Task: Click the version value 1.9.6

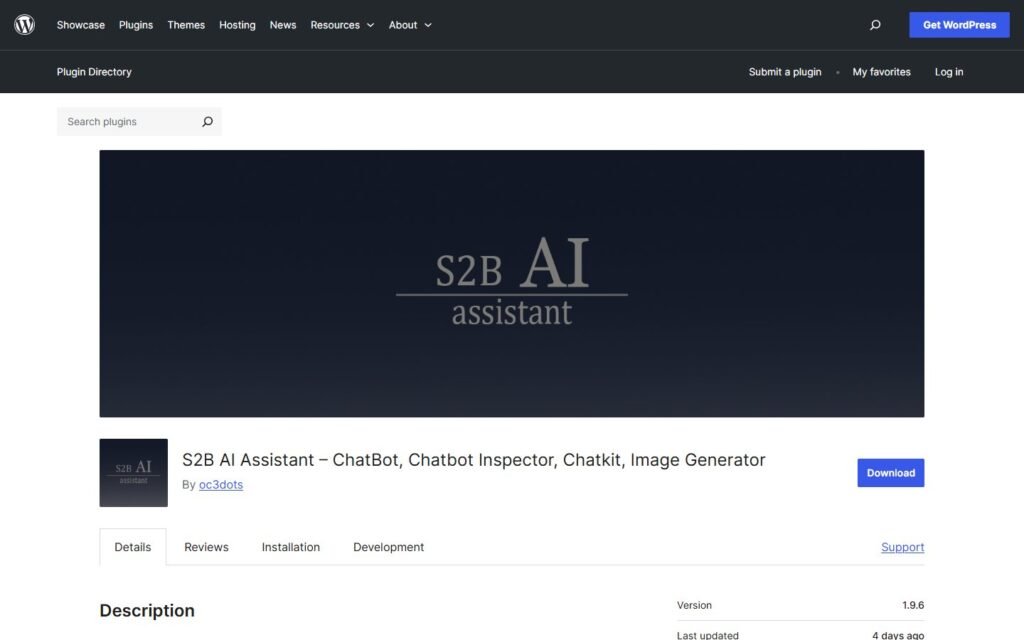Action: tap(913, 605)
